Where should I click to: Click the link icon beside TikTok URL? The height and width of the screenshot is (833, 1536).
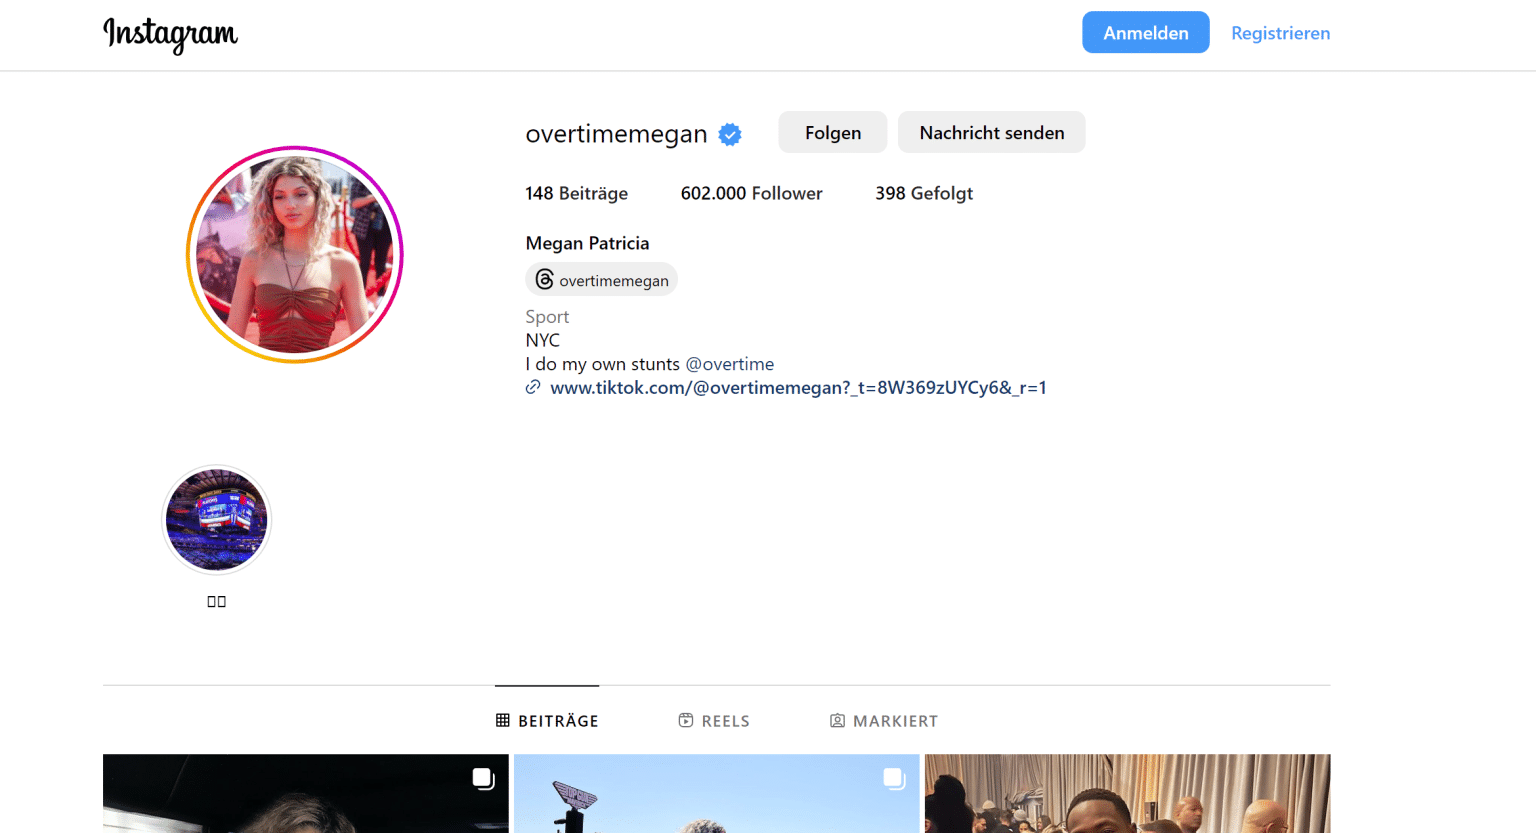[x=533, y=388]
